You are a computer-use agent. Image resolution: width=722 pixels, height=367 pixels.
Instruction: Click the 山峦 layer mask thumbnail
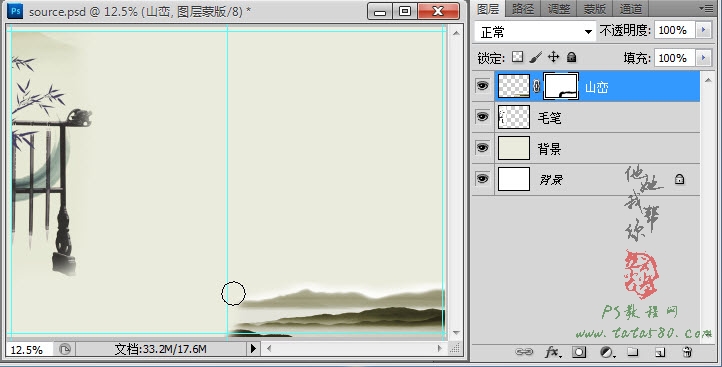[561, 86]
